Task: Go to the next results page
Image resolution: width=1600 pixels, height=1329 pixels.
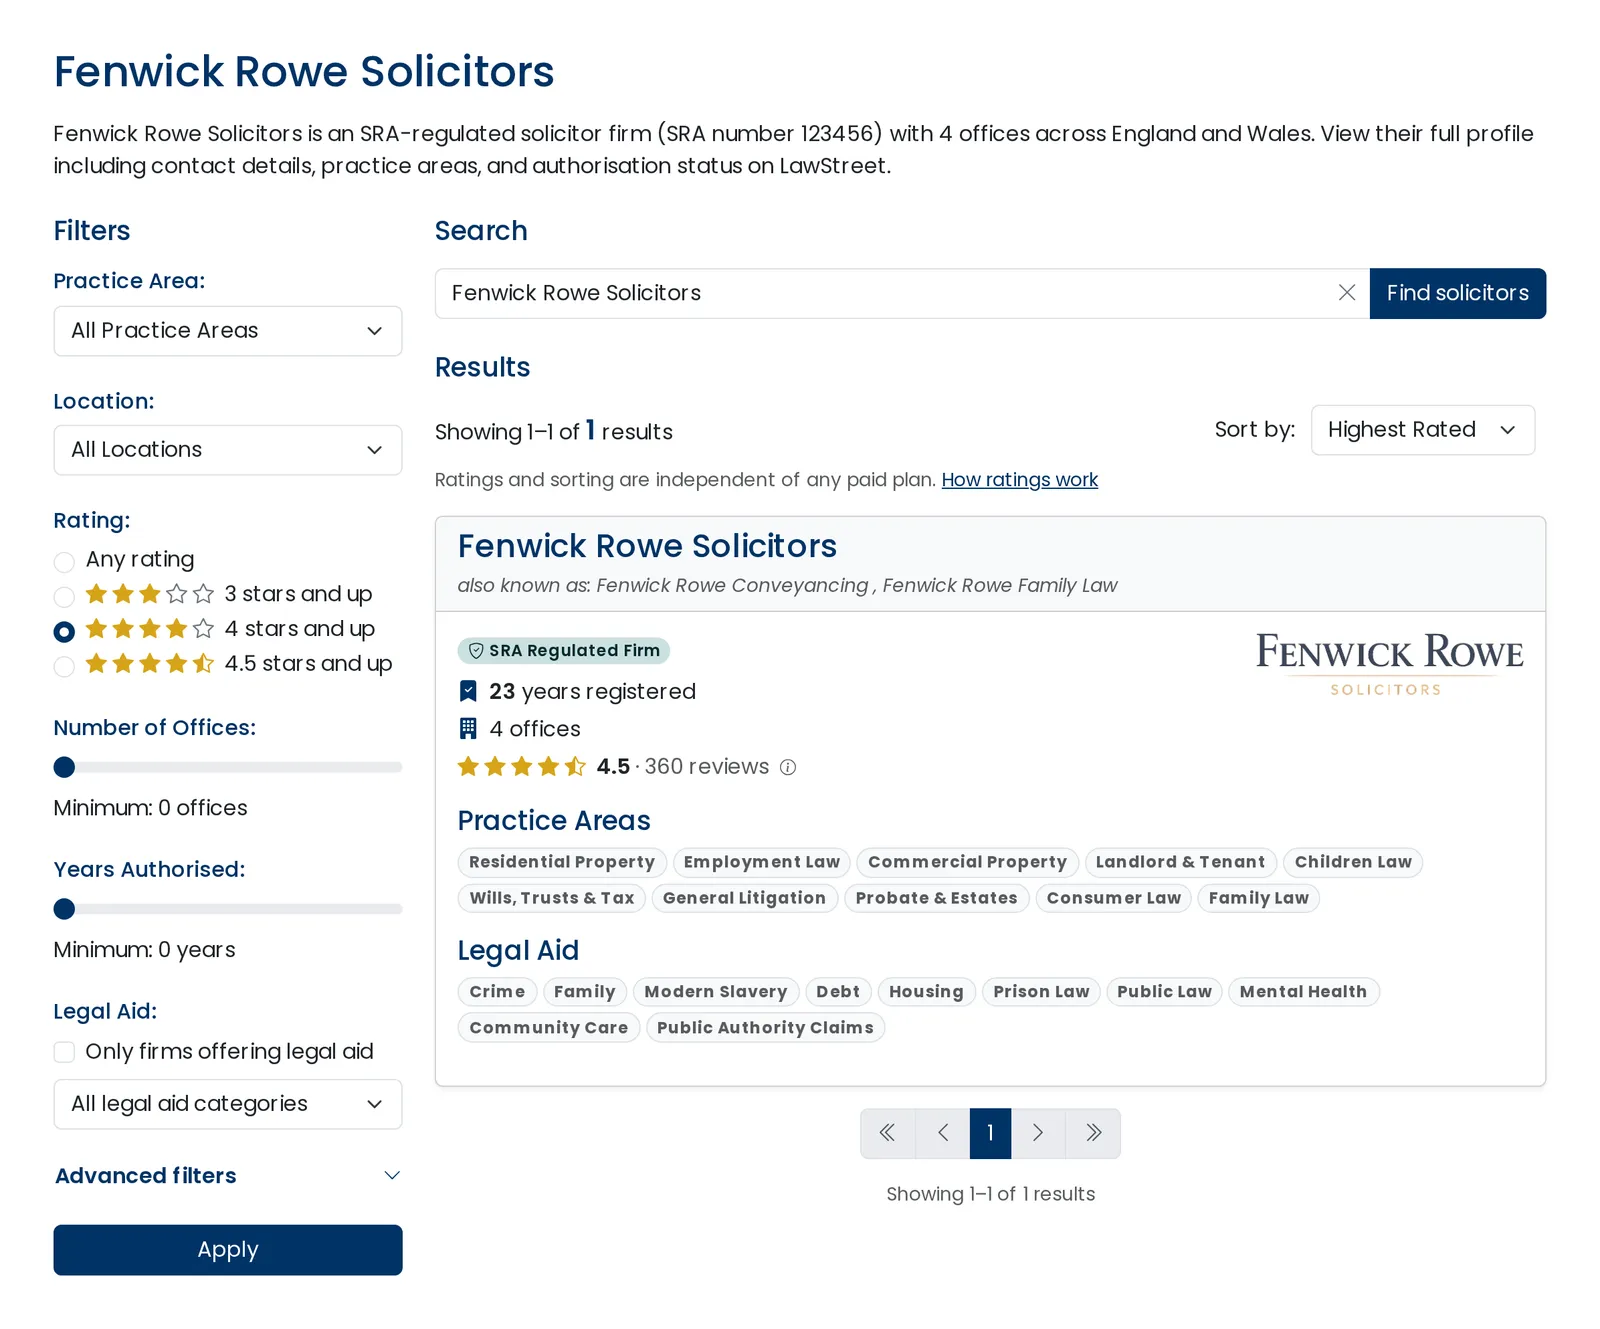Action: tap(1038, 1133)
